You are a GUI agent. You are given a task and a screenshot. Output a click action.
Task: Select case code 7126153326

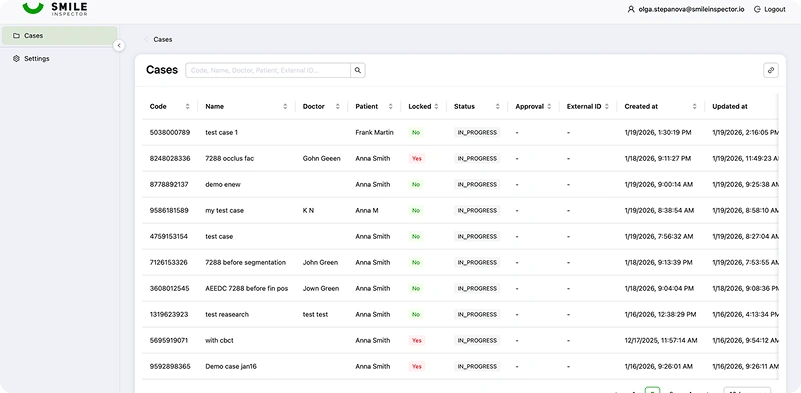pos(169,263)
